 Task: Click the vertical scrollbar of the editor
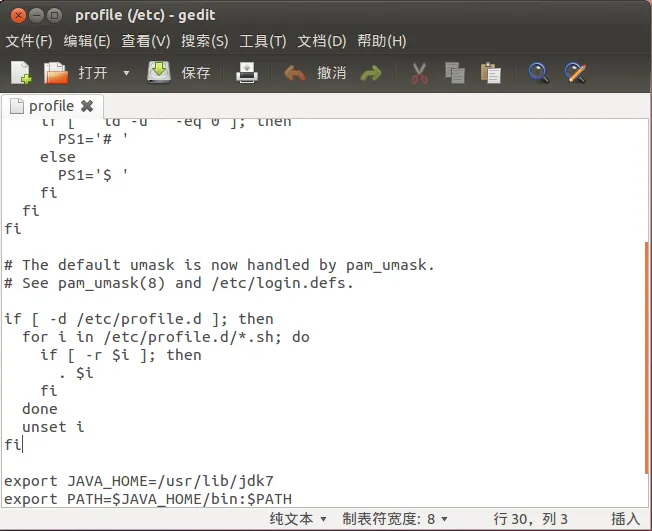[x=647, y=358]
